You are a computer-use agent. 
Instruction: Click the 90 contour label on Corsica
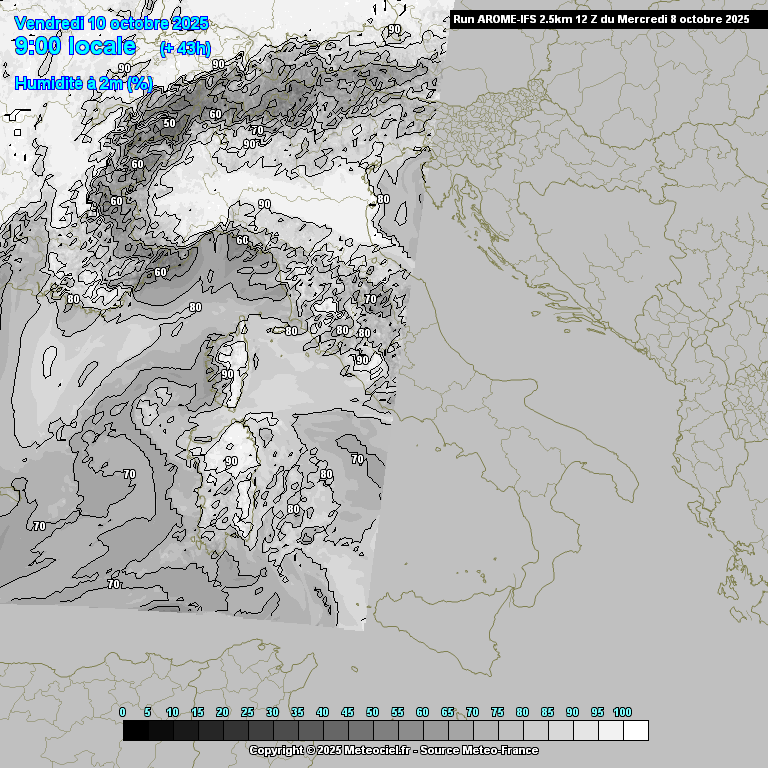pos(228,374)
